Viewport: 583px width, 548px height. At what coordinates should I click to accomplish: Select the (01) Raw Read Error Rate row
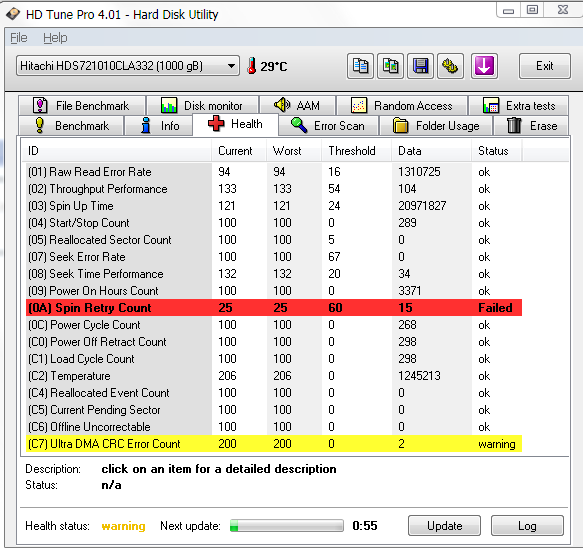274,172
